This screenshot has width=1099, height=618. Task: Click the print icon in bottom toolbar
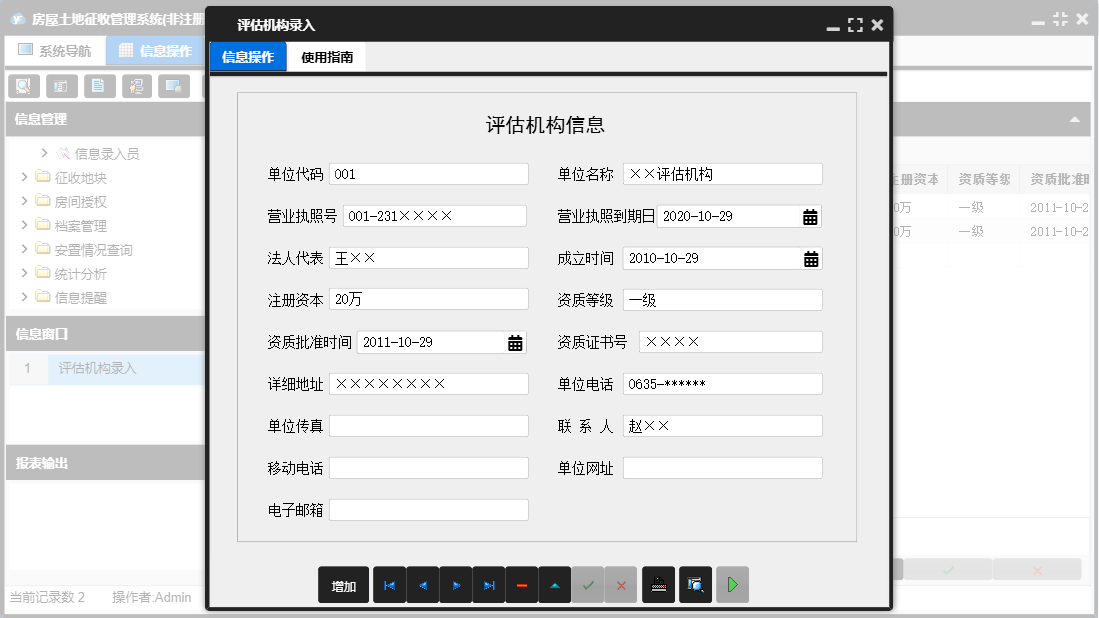click(x=659, y=586)
